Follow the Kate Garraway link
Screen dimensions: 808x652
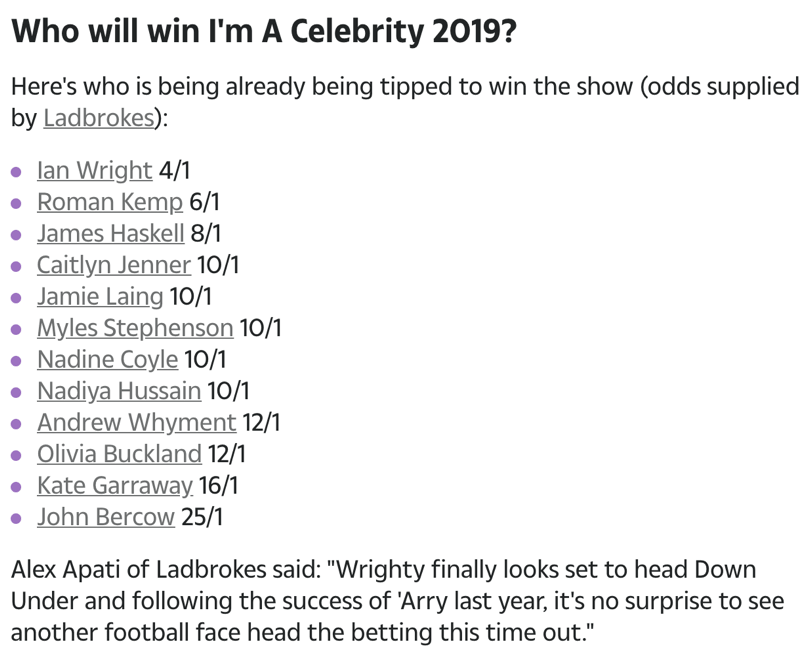115,485
